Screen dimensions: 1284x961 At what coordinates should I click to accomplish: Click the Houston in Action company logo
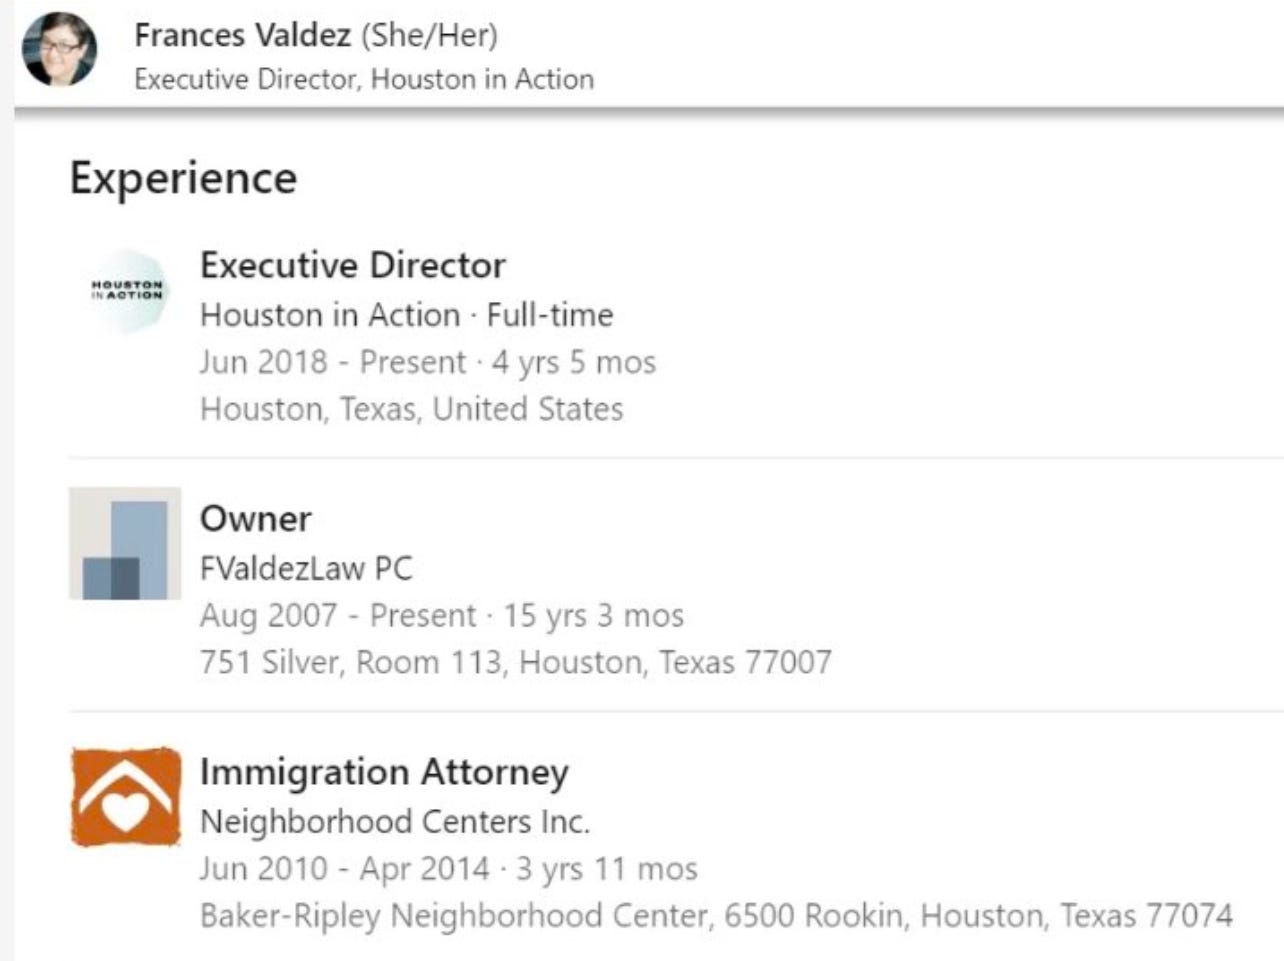tap(126, 291)
